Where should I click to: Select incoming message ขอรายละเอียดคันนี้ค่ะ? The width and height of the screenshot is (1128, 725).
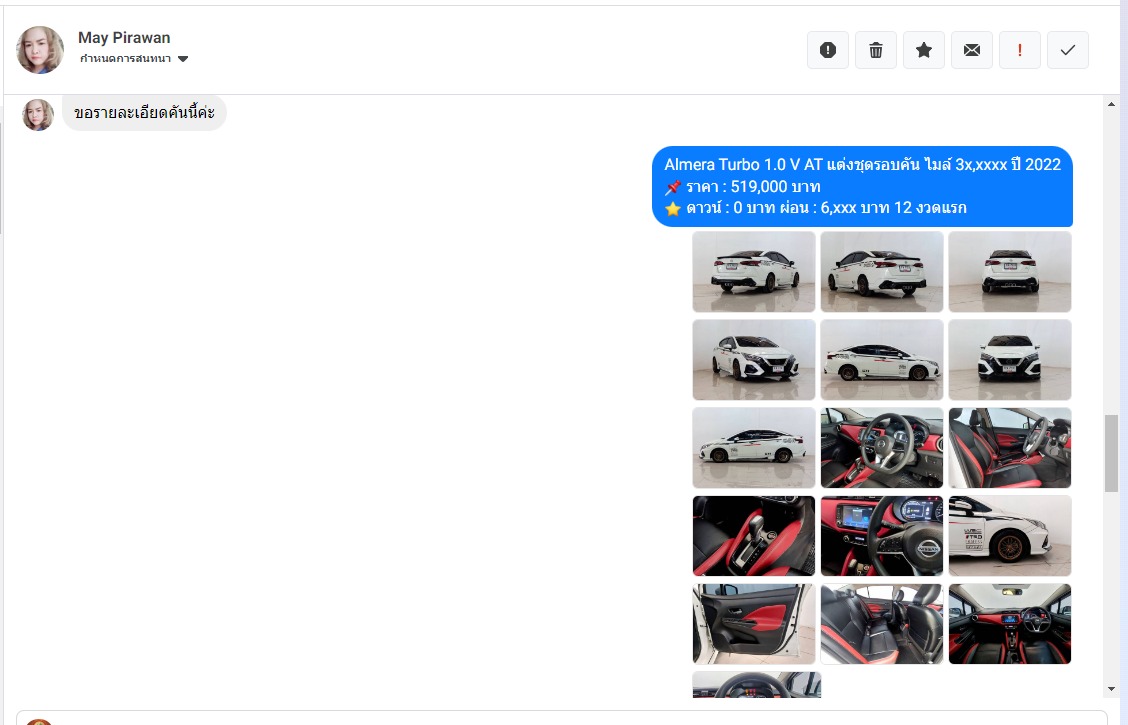tap(144, 113)
